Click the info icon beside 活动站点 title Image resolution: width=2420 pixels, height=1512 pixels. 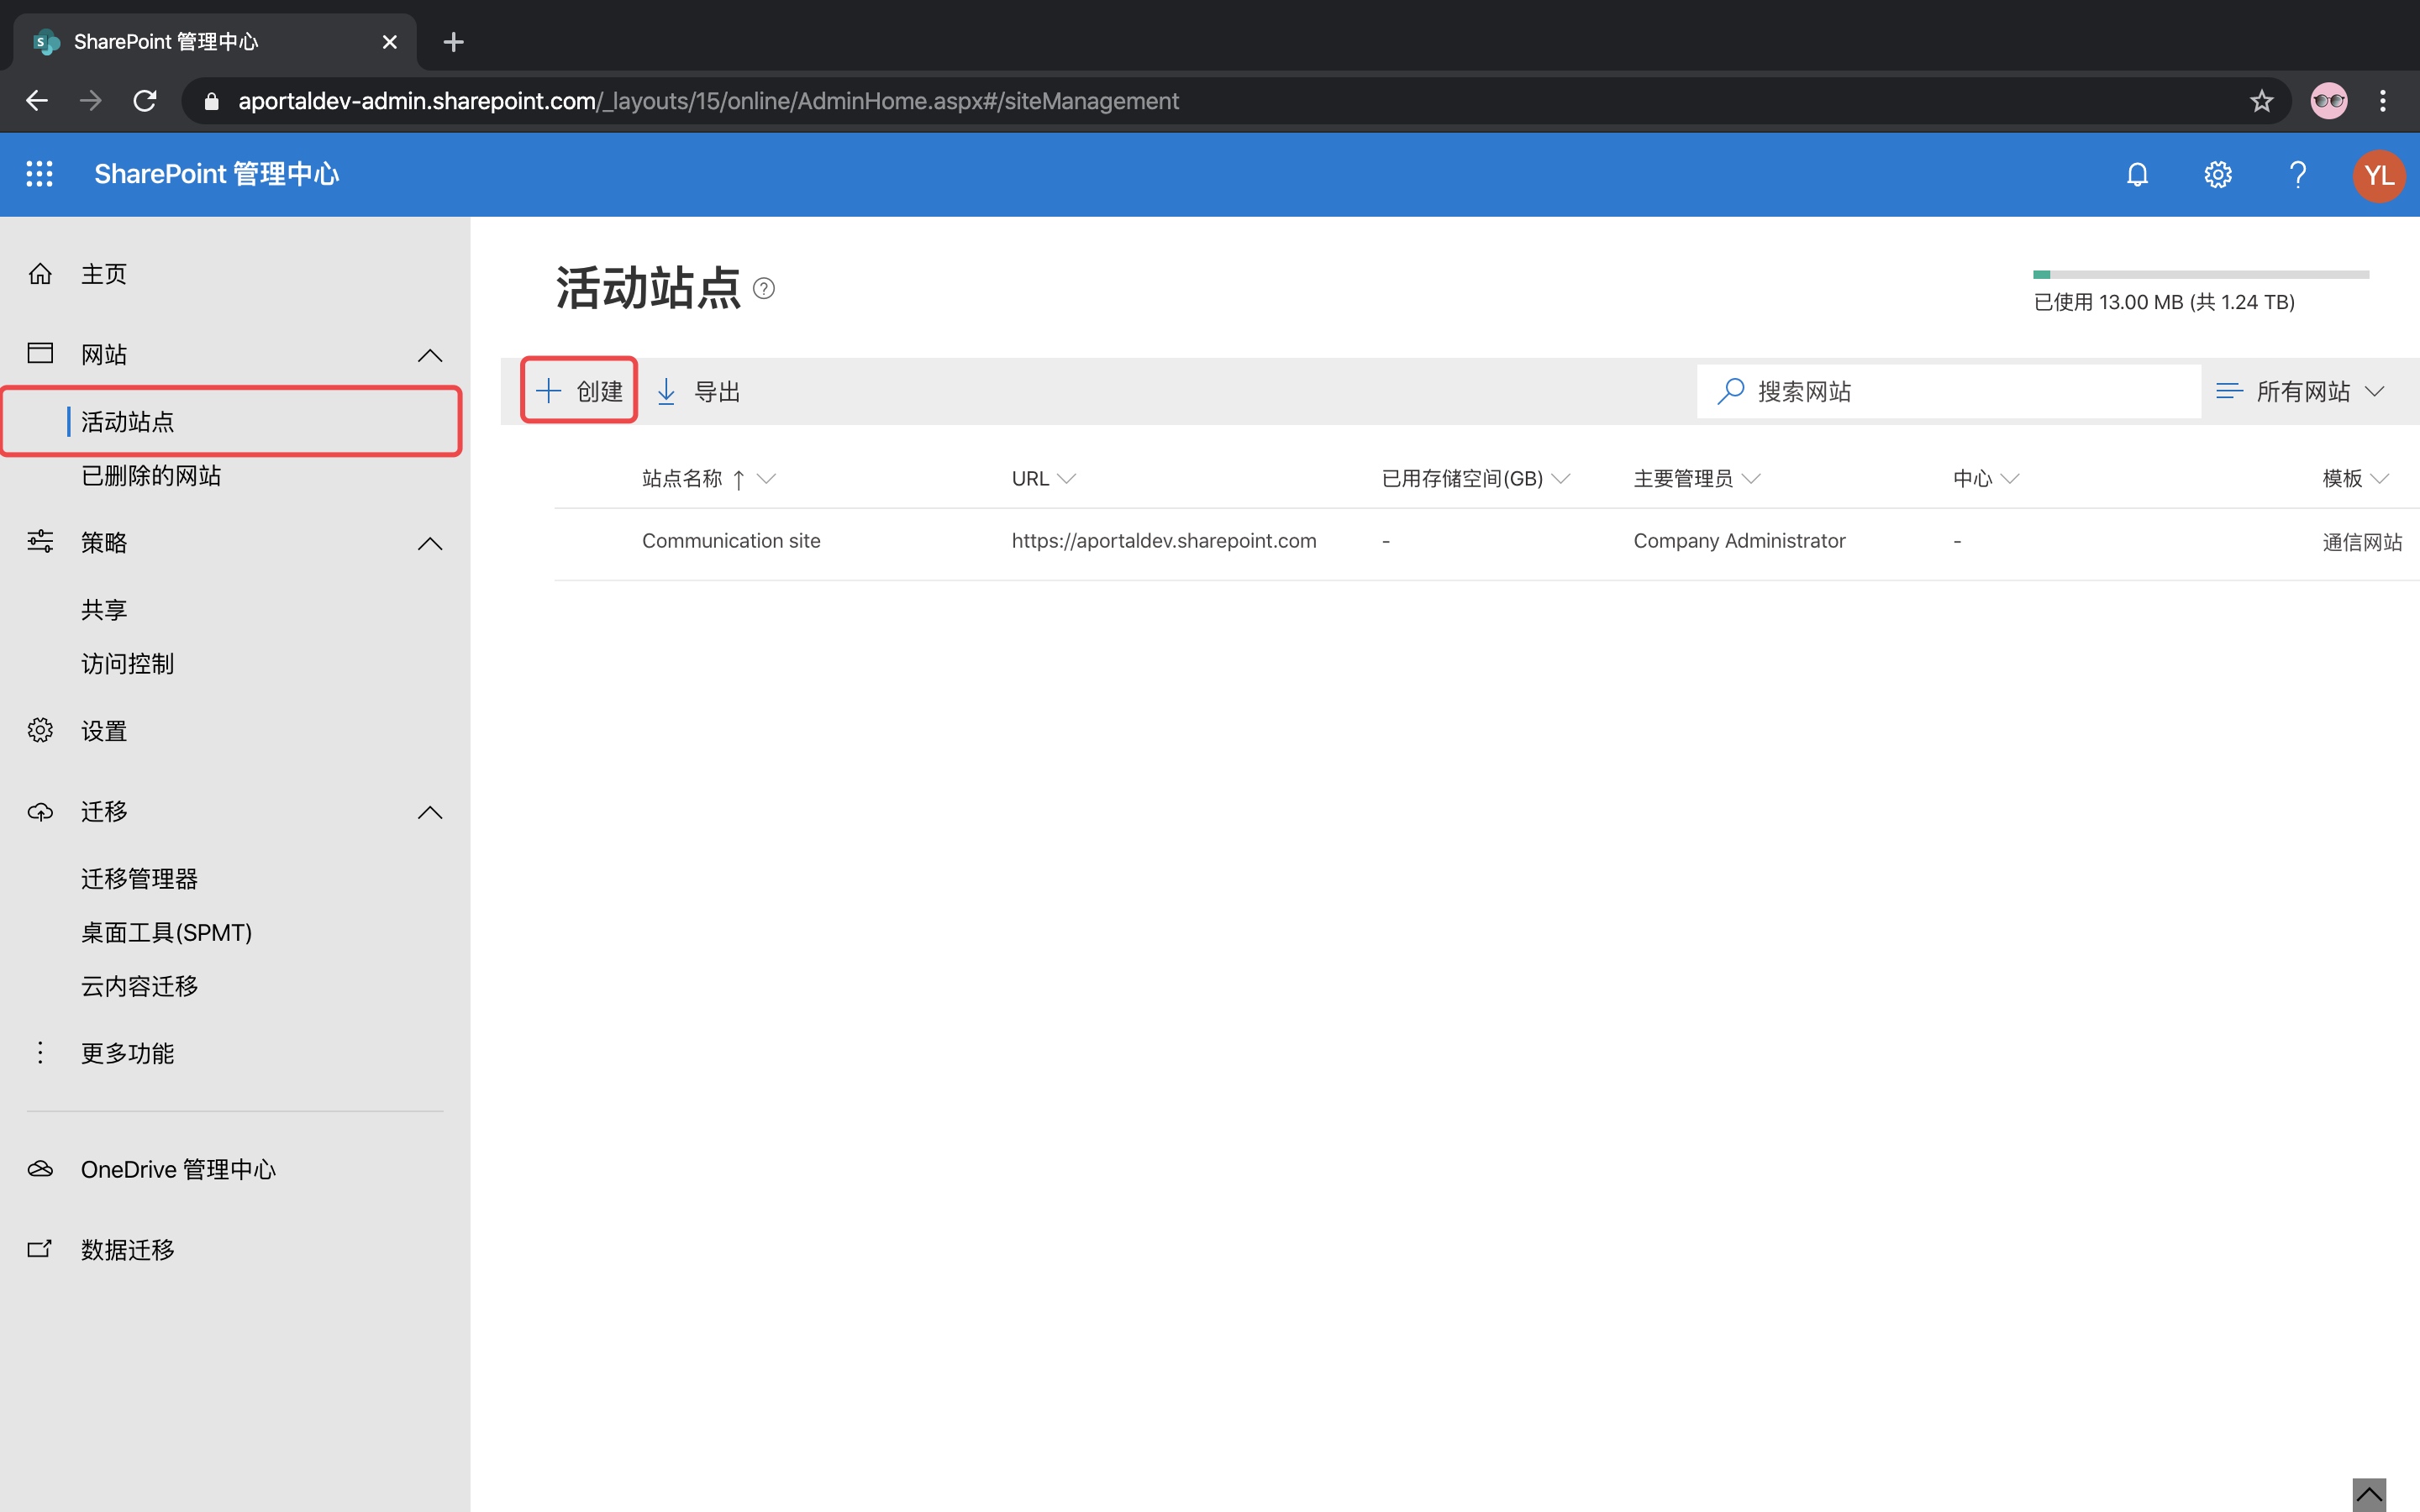tap(764, 289)
